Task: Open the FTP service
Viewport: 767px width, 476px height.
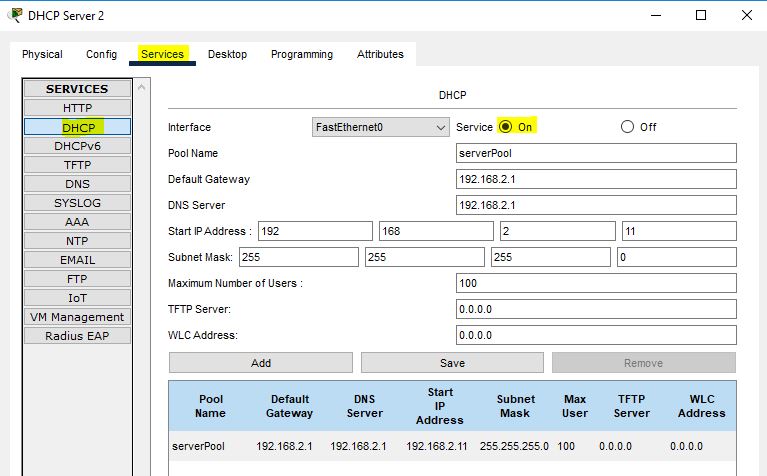Action: coord(77,279)
